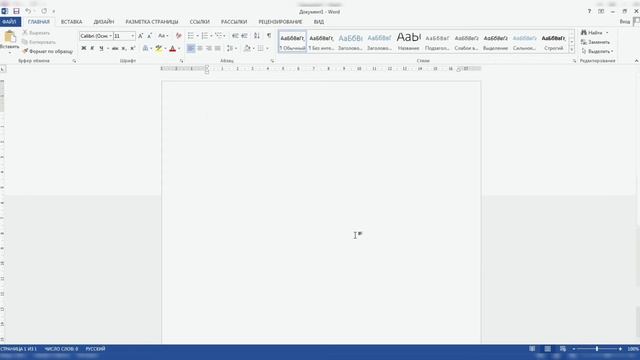Undo the last action
Screen dimensions: 640x360
pyautogui.click(x=28, y=11)
